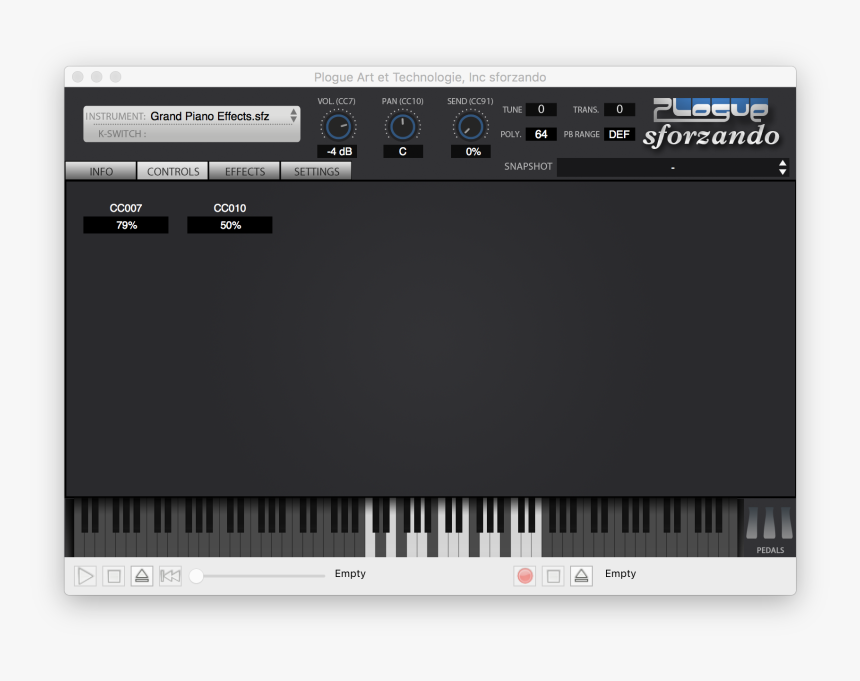The image size is (860, 681).
Task: Click the pan value field showing C
Action: 403,151
